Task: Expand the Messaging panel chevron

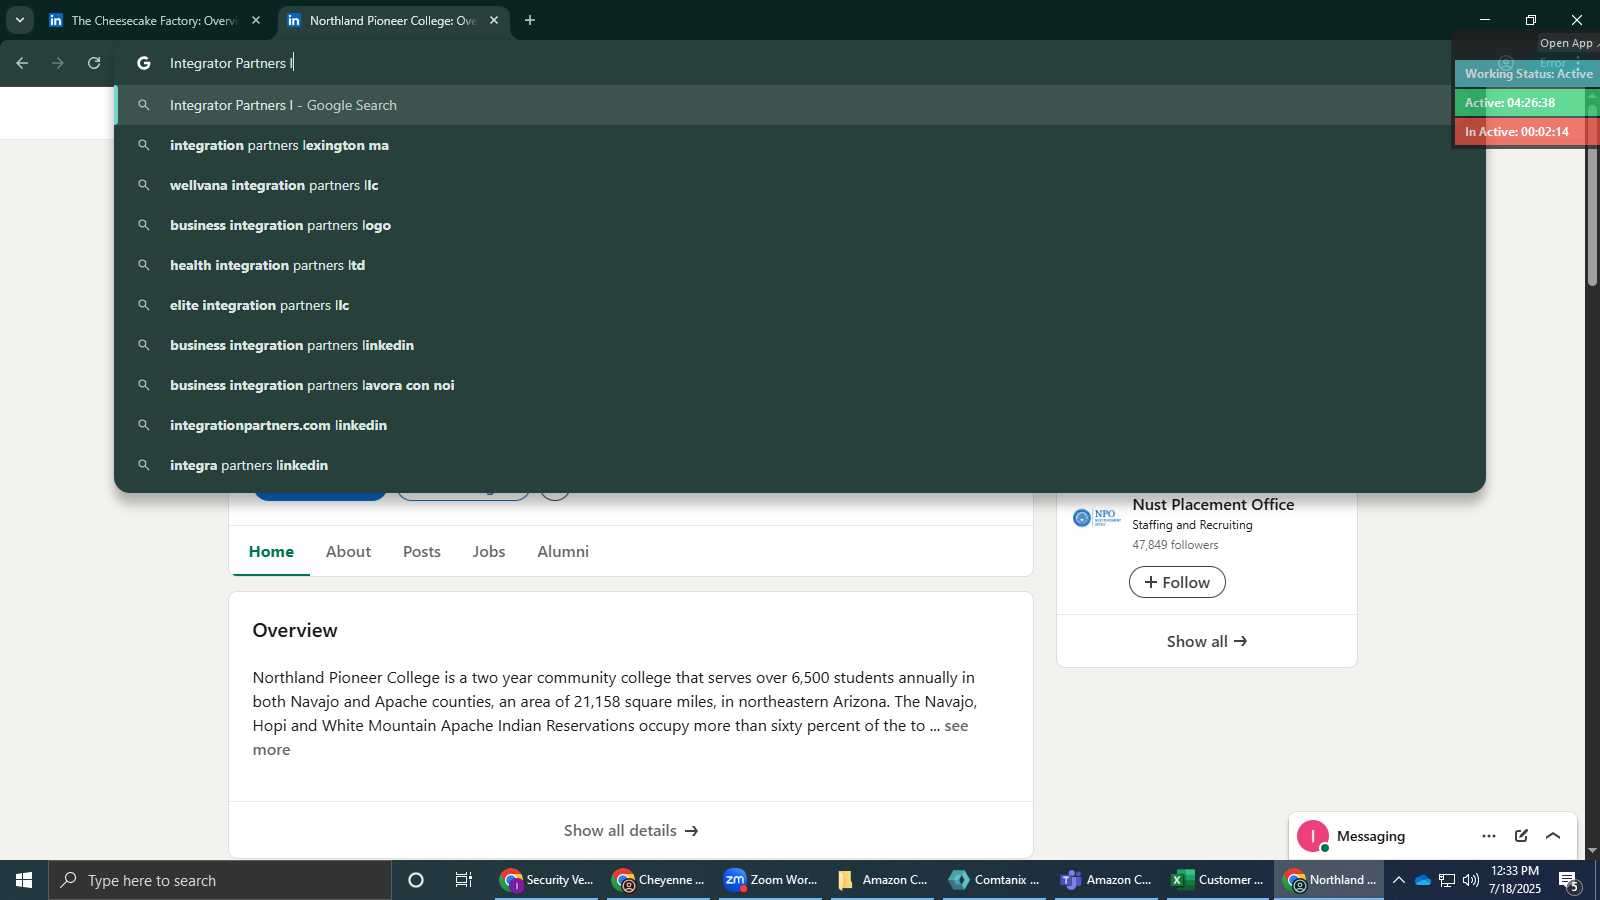Action: click(1553, 836)
